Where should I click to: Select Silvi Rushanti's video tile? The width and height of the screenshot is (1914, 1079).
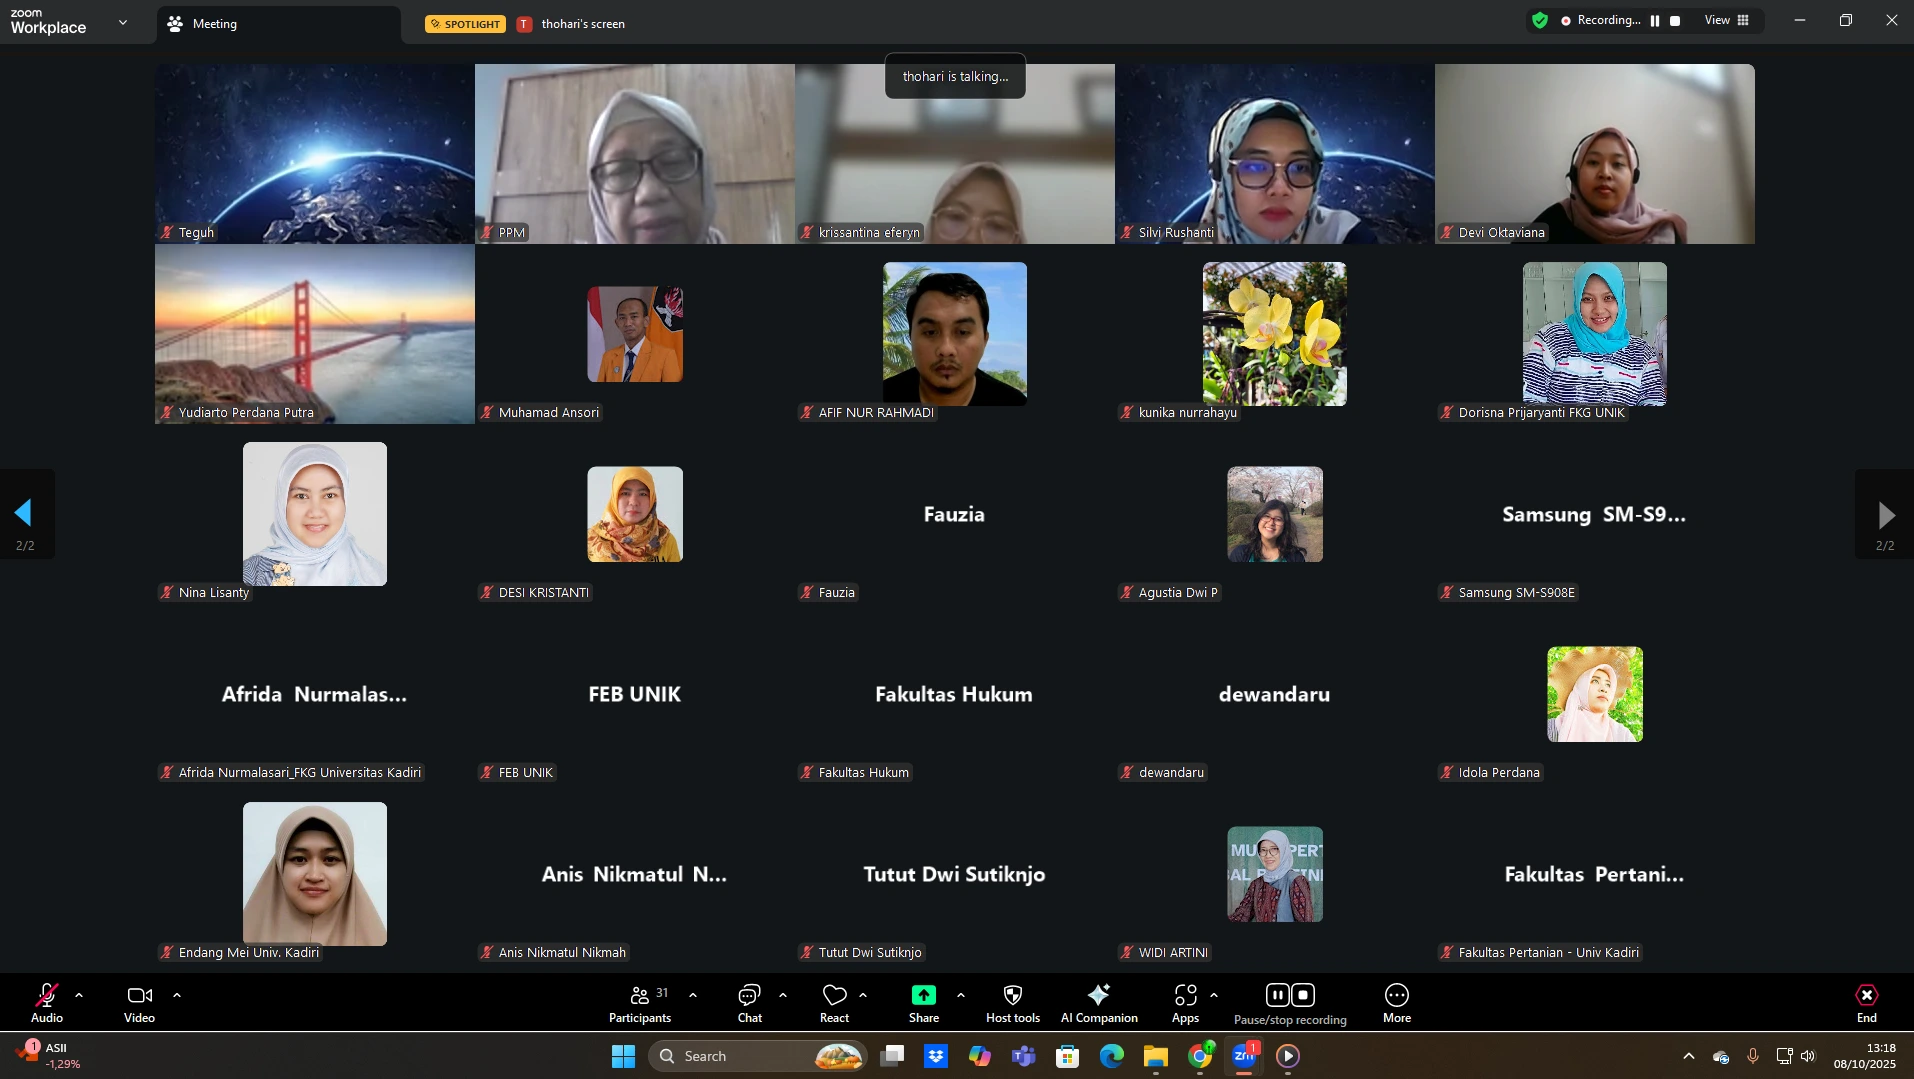click(1274, 154)
